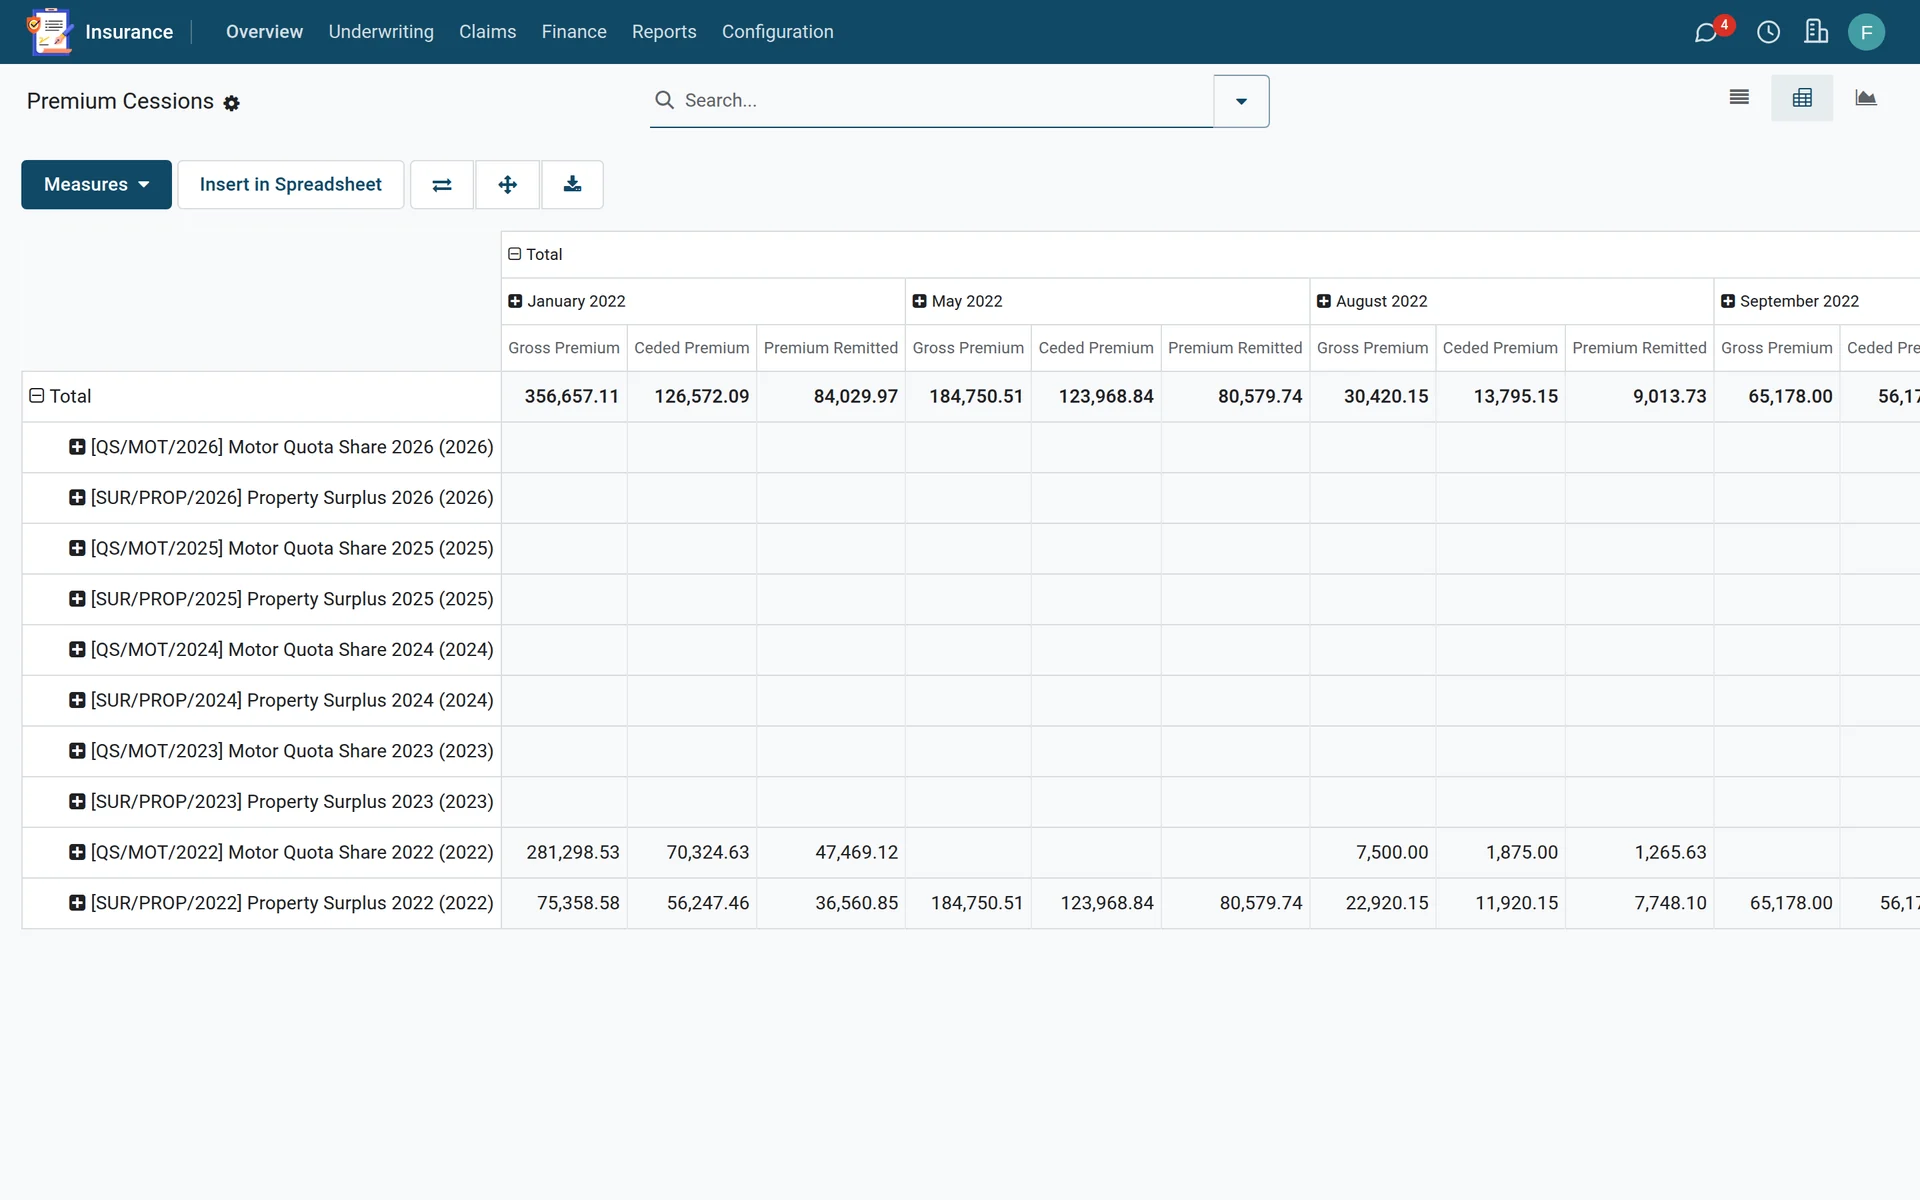The image size is (1920, 1200).
Task: Click the 184,750.51 Property Surplus 2022 cell
Action: click(x=968, y=903)
